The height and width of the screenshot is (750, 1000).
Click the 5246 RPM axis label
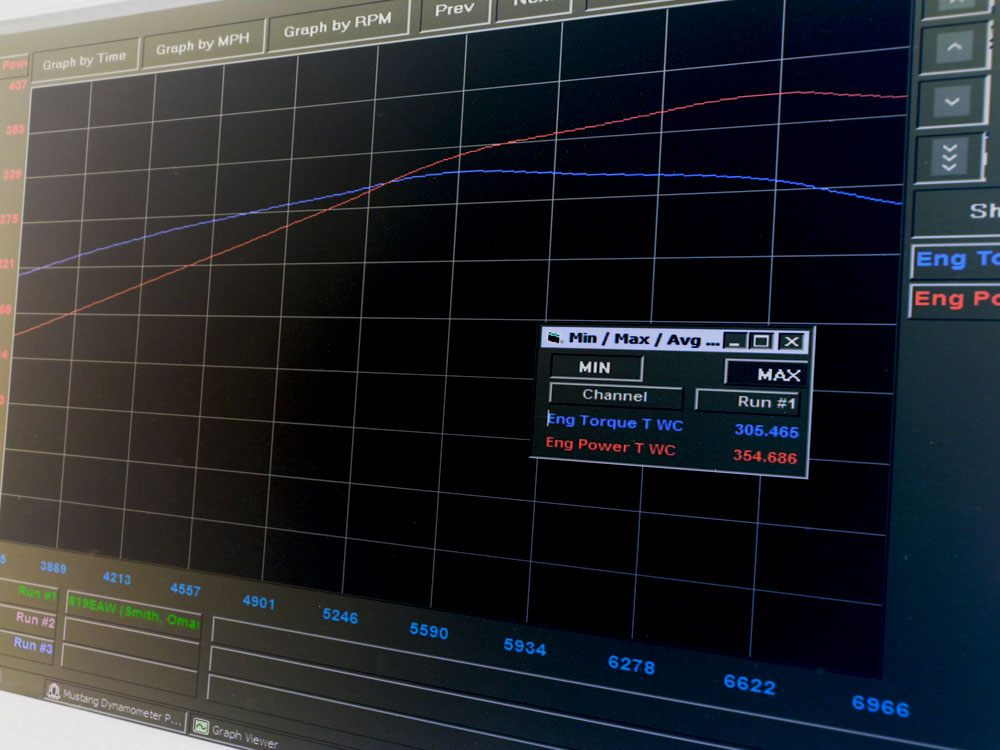point(340,615)
